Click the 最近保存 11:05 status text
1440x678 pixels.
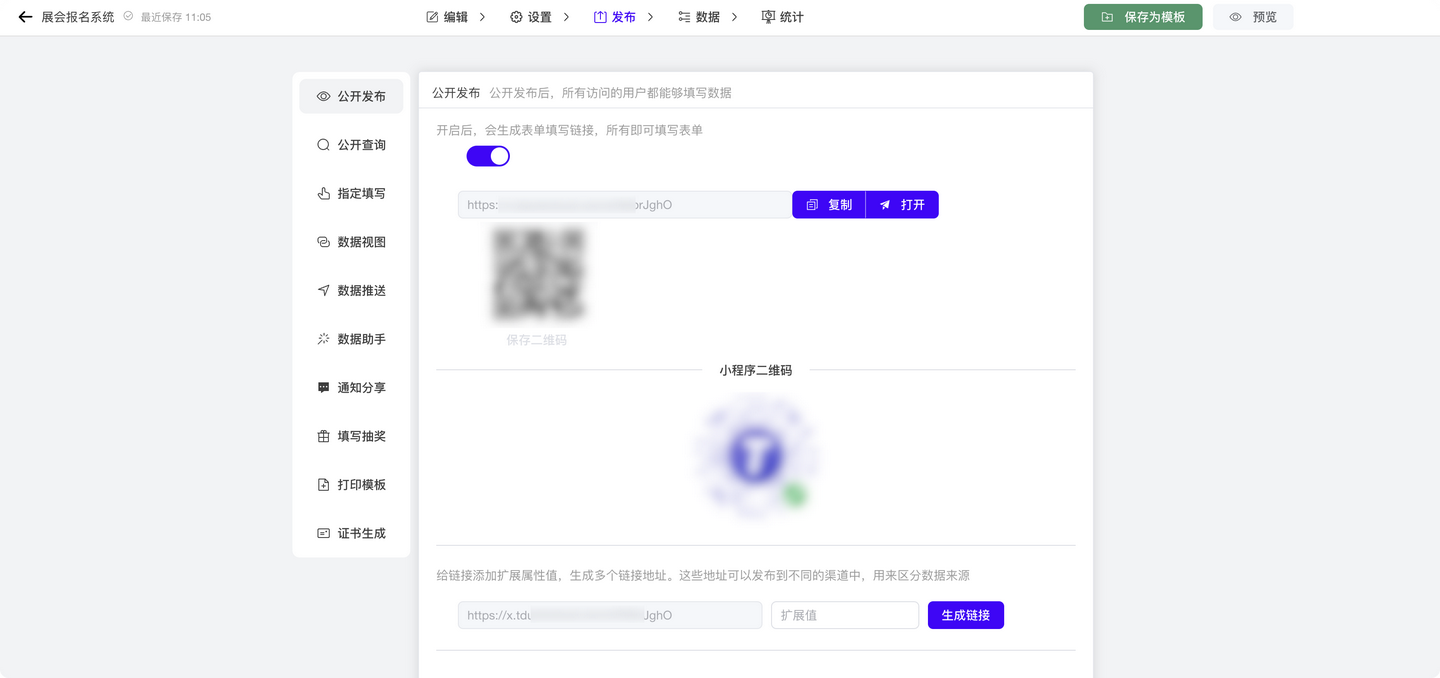175,17
